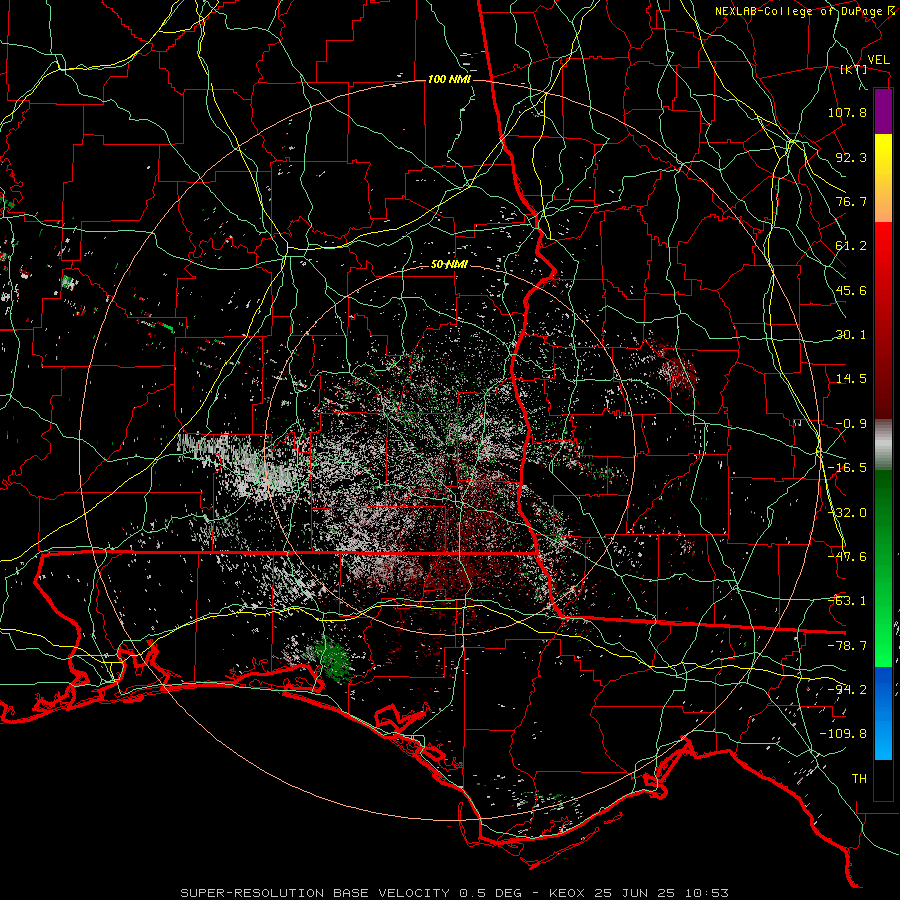Pick the blue segment of velocity scale

[883, 713]
